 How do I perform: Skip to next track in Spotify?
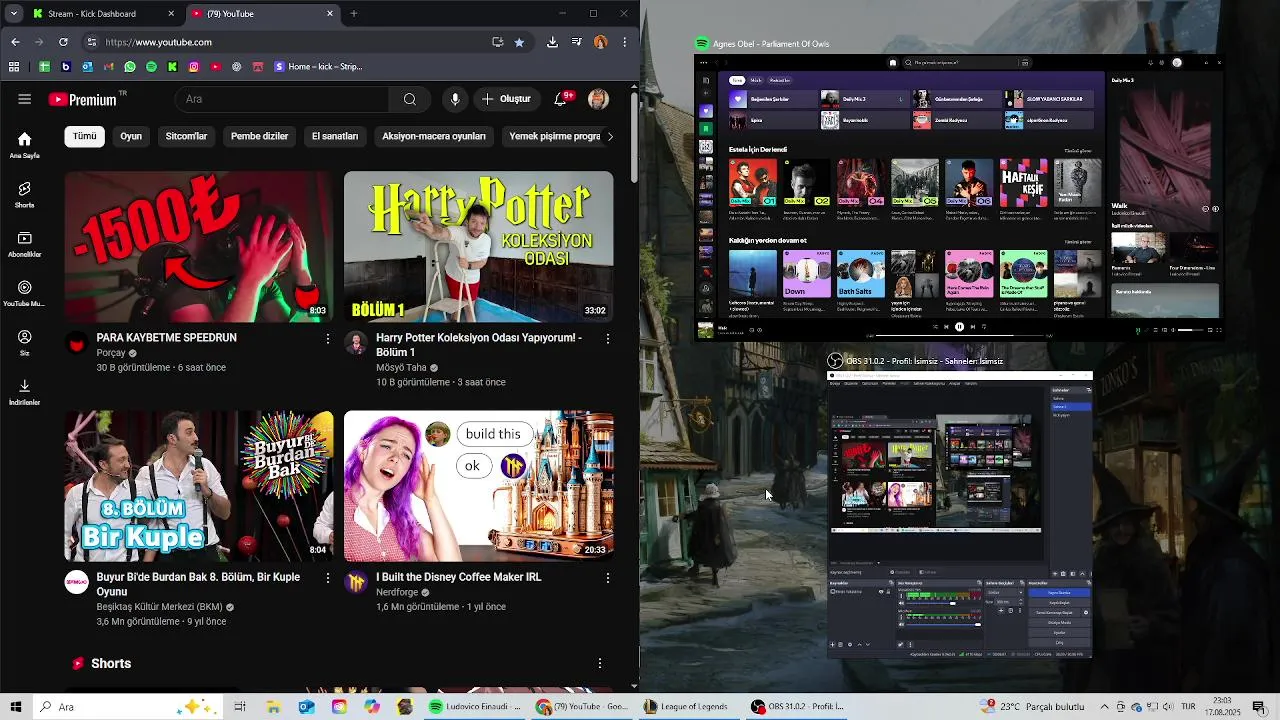click(x=973, y=327)
